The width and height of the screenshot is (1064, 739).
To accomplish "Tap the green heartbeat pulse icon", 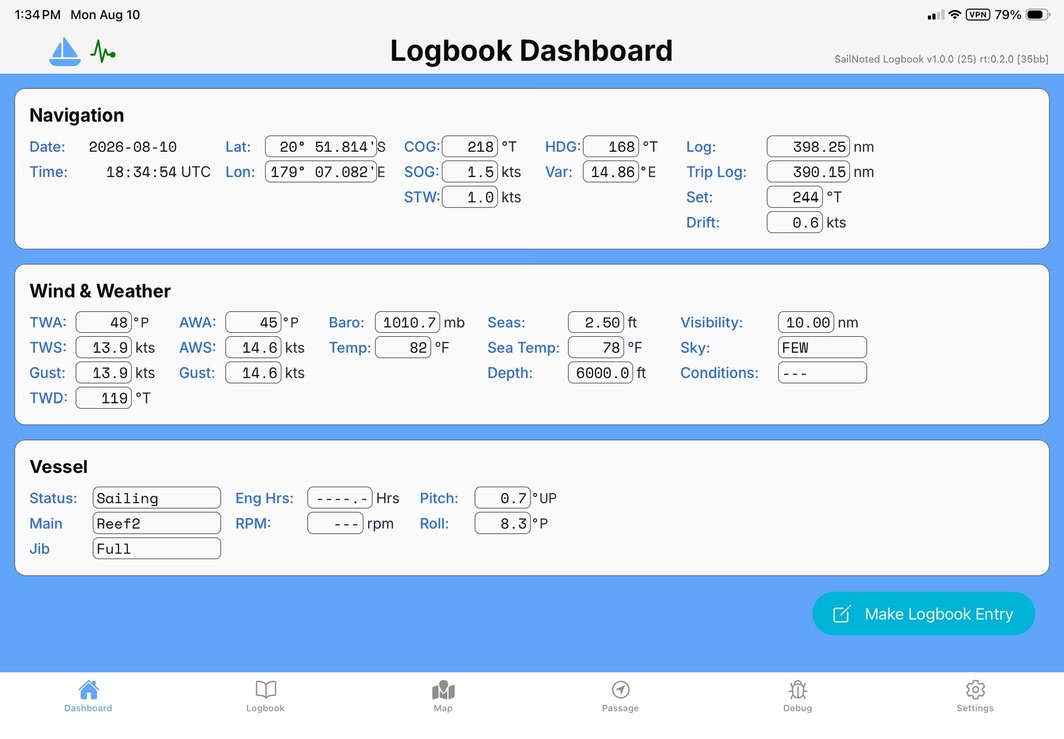I will 102,52.
